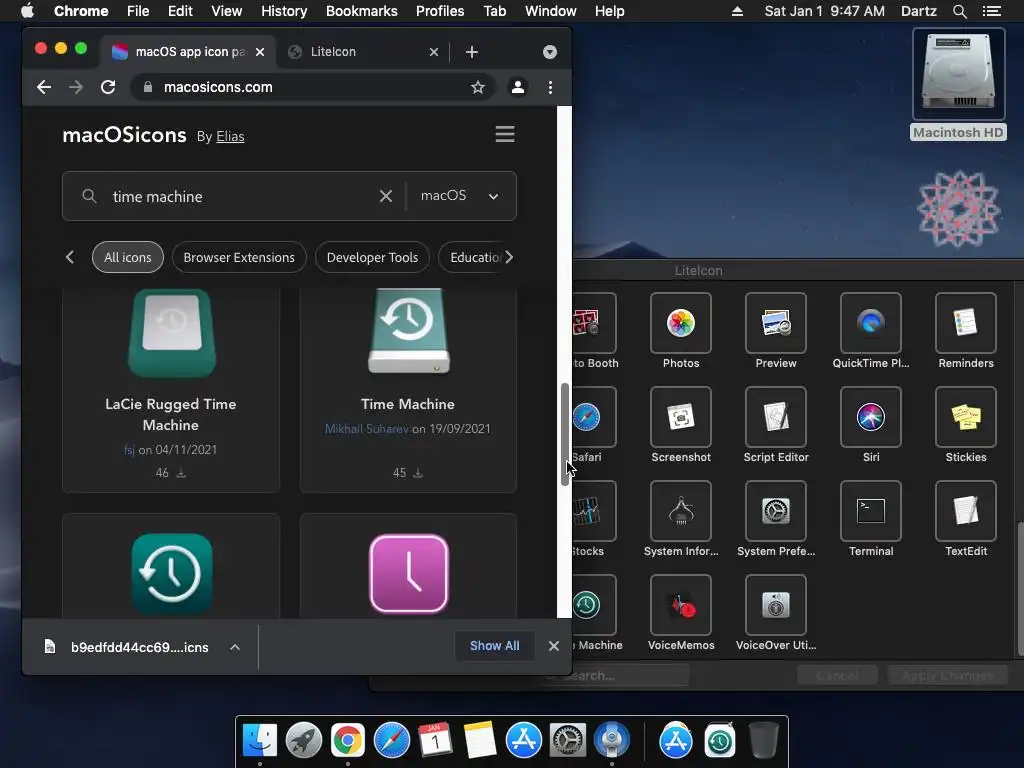Viewport: 1024px width, 768px height.
Task: Show next icon category filters
Action: tap(509, 257)
